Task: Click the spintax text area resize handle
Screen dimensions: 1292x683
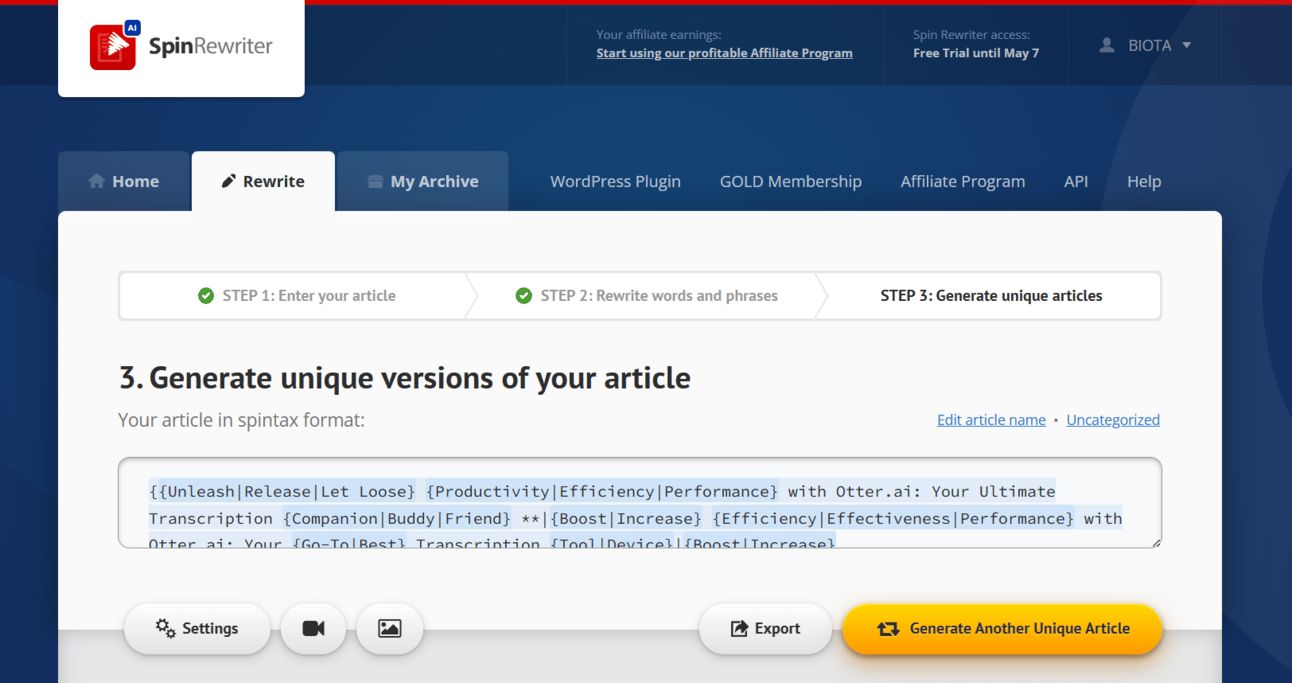Action: (1155, 541)
